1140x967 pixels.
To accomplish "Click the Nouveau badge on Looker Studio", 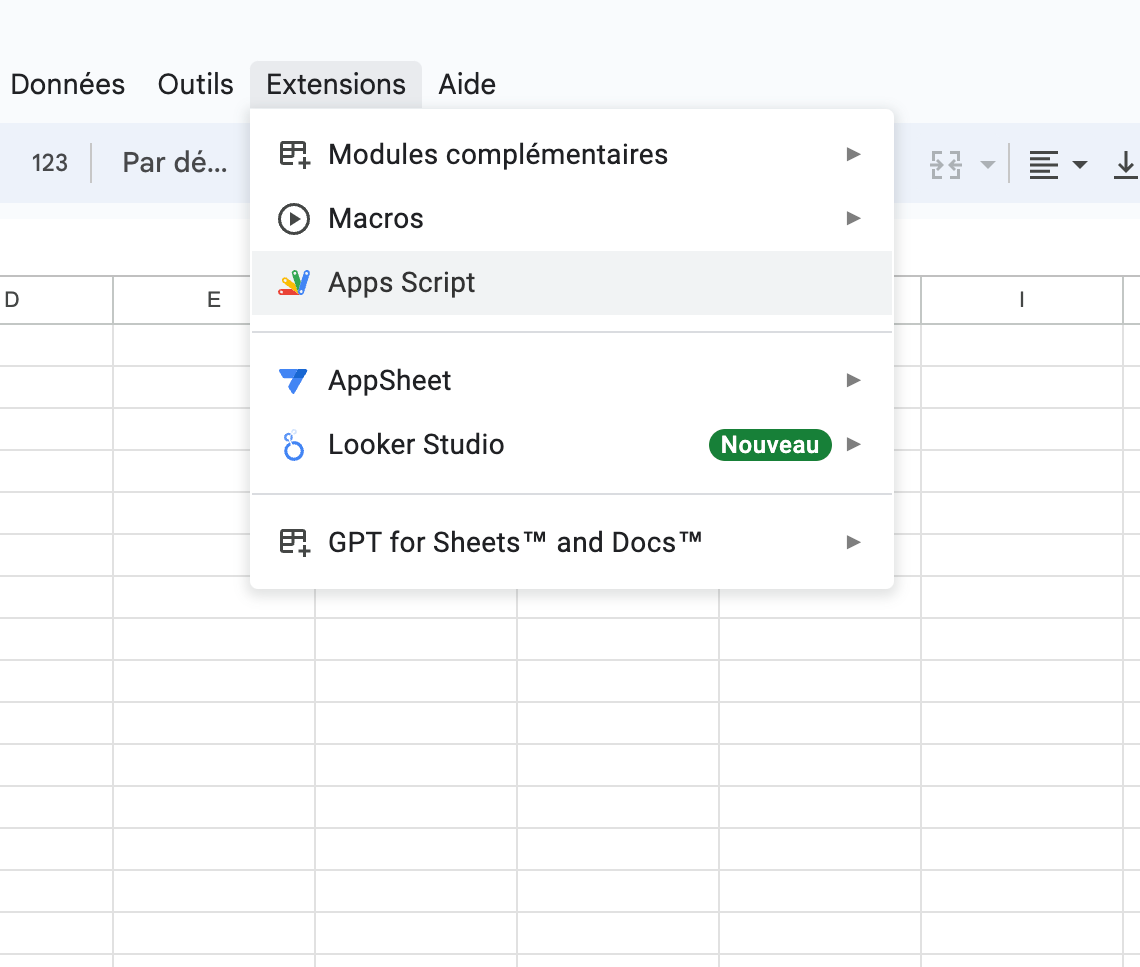I will coord(770,445).
